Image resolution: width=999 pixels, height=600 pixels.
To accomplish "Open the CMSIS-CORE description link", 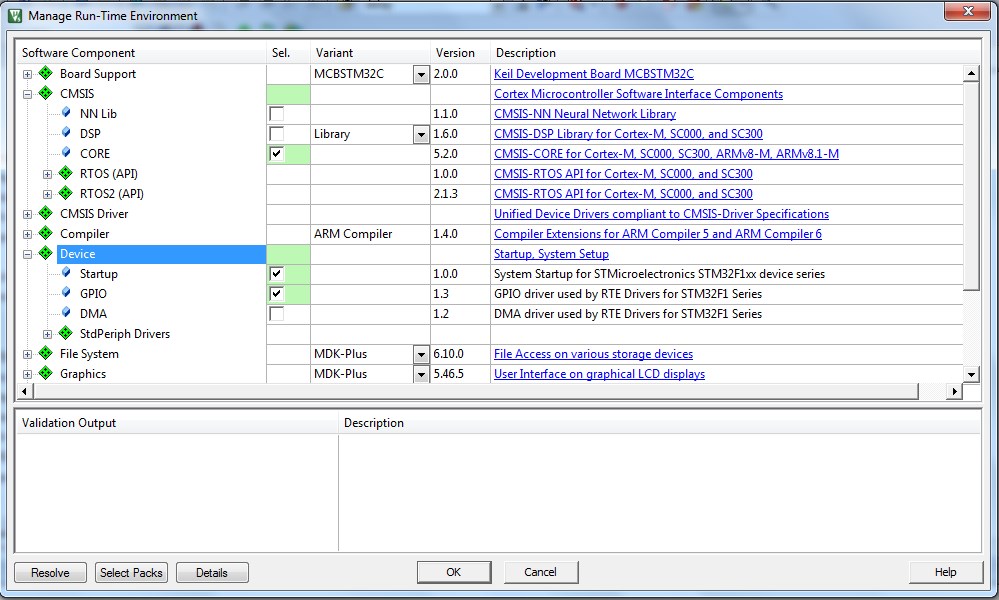I will point(666,154).
